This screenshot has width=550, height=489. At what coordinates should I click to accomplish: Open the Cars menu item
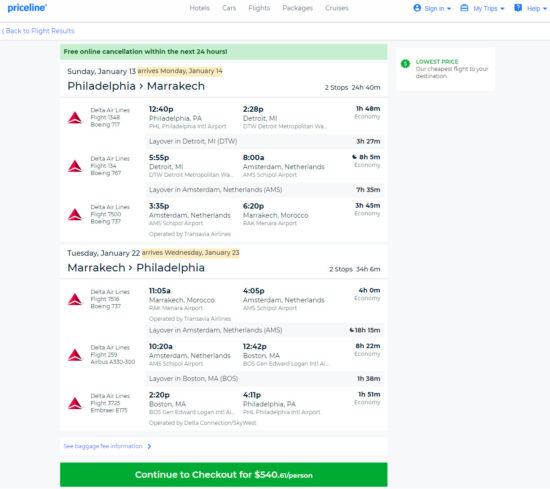pyautogui.click(x=229, y=8)
